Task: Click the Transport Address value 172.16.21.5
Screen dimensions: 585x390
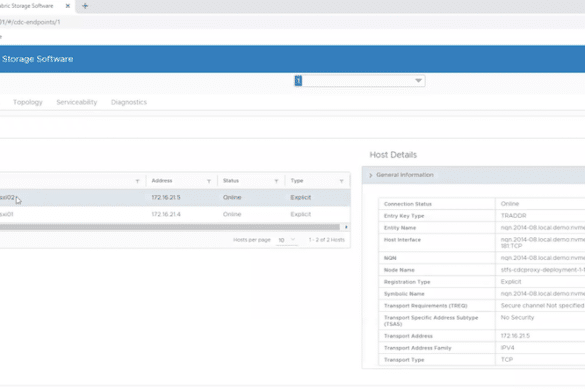Action: pyautogui.click(x=515, y=336)
